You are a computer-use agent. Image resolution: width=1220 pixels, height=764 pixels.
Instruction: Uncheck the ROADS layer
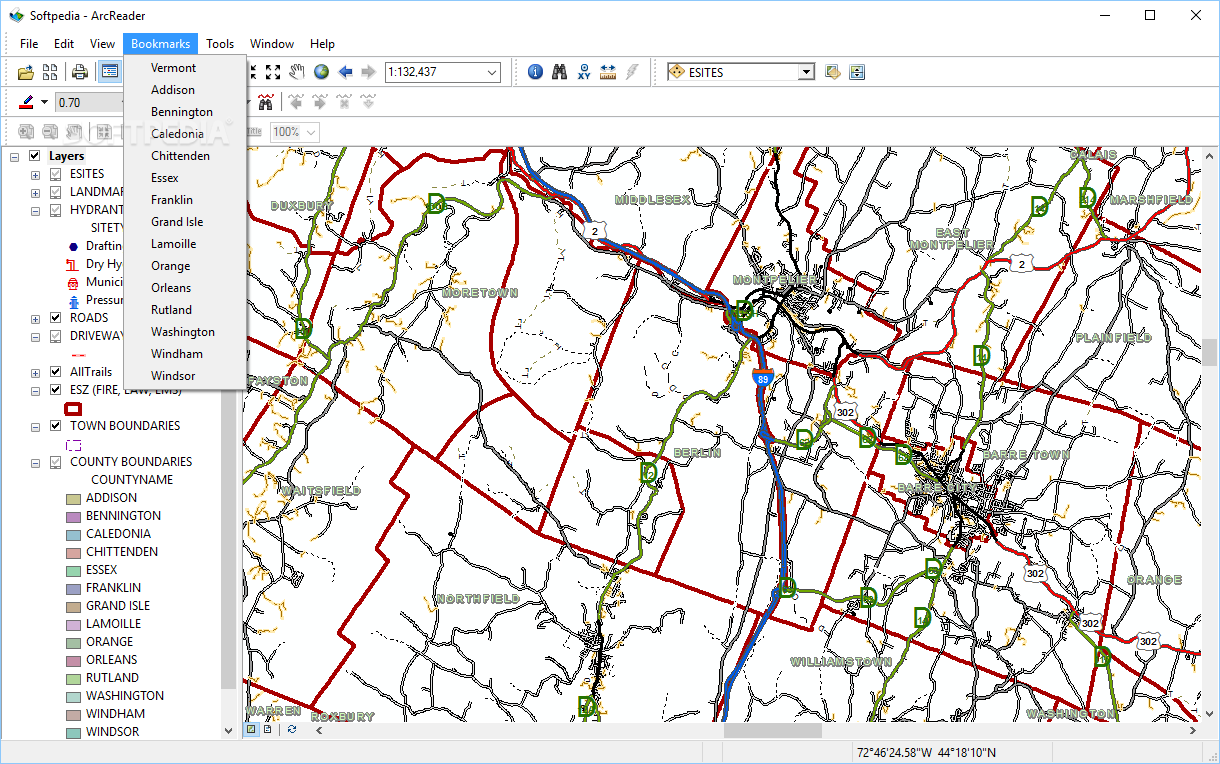[x=56, y=318]
